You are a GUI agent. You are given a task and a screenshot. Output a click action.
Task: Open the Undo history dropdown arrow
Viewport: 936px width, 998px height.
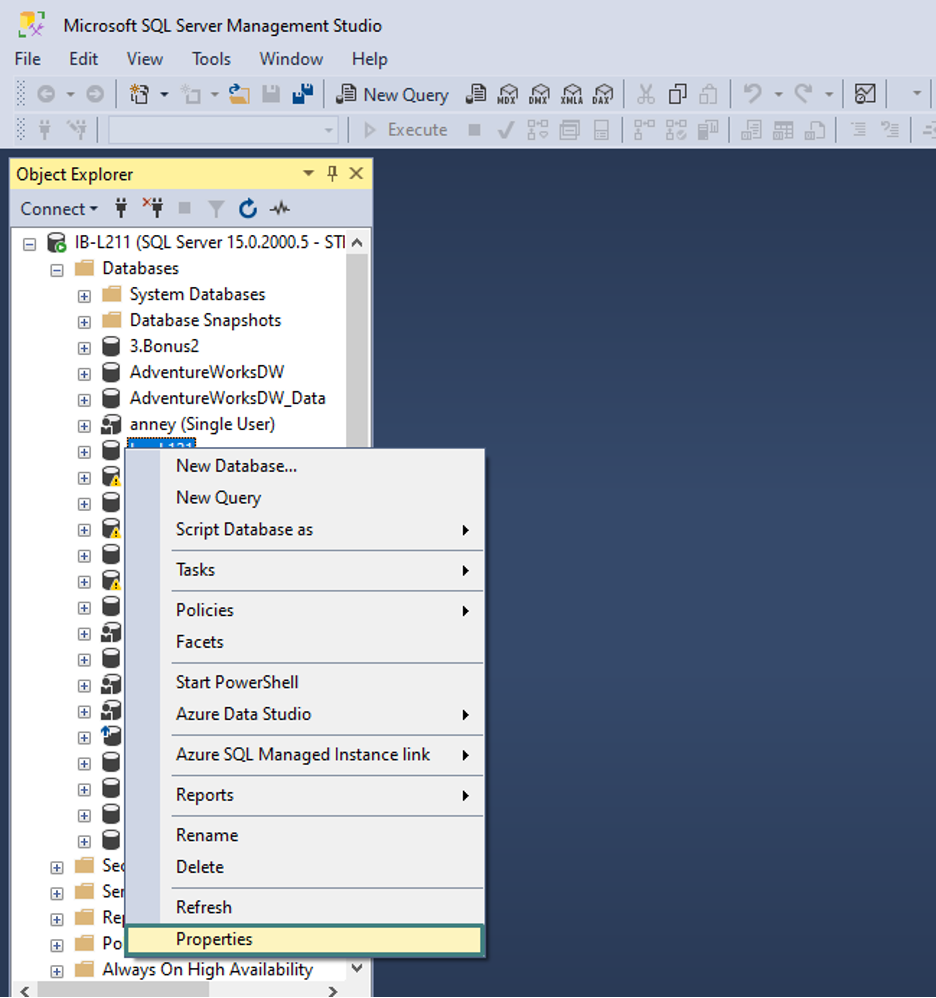[x=778, y=94]
